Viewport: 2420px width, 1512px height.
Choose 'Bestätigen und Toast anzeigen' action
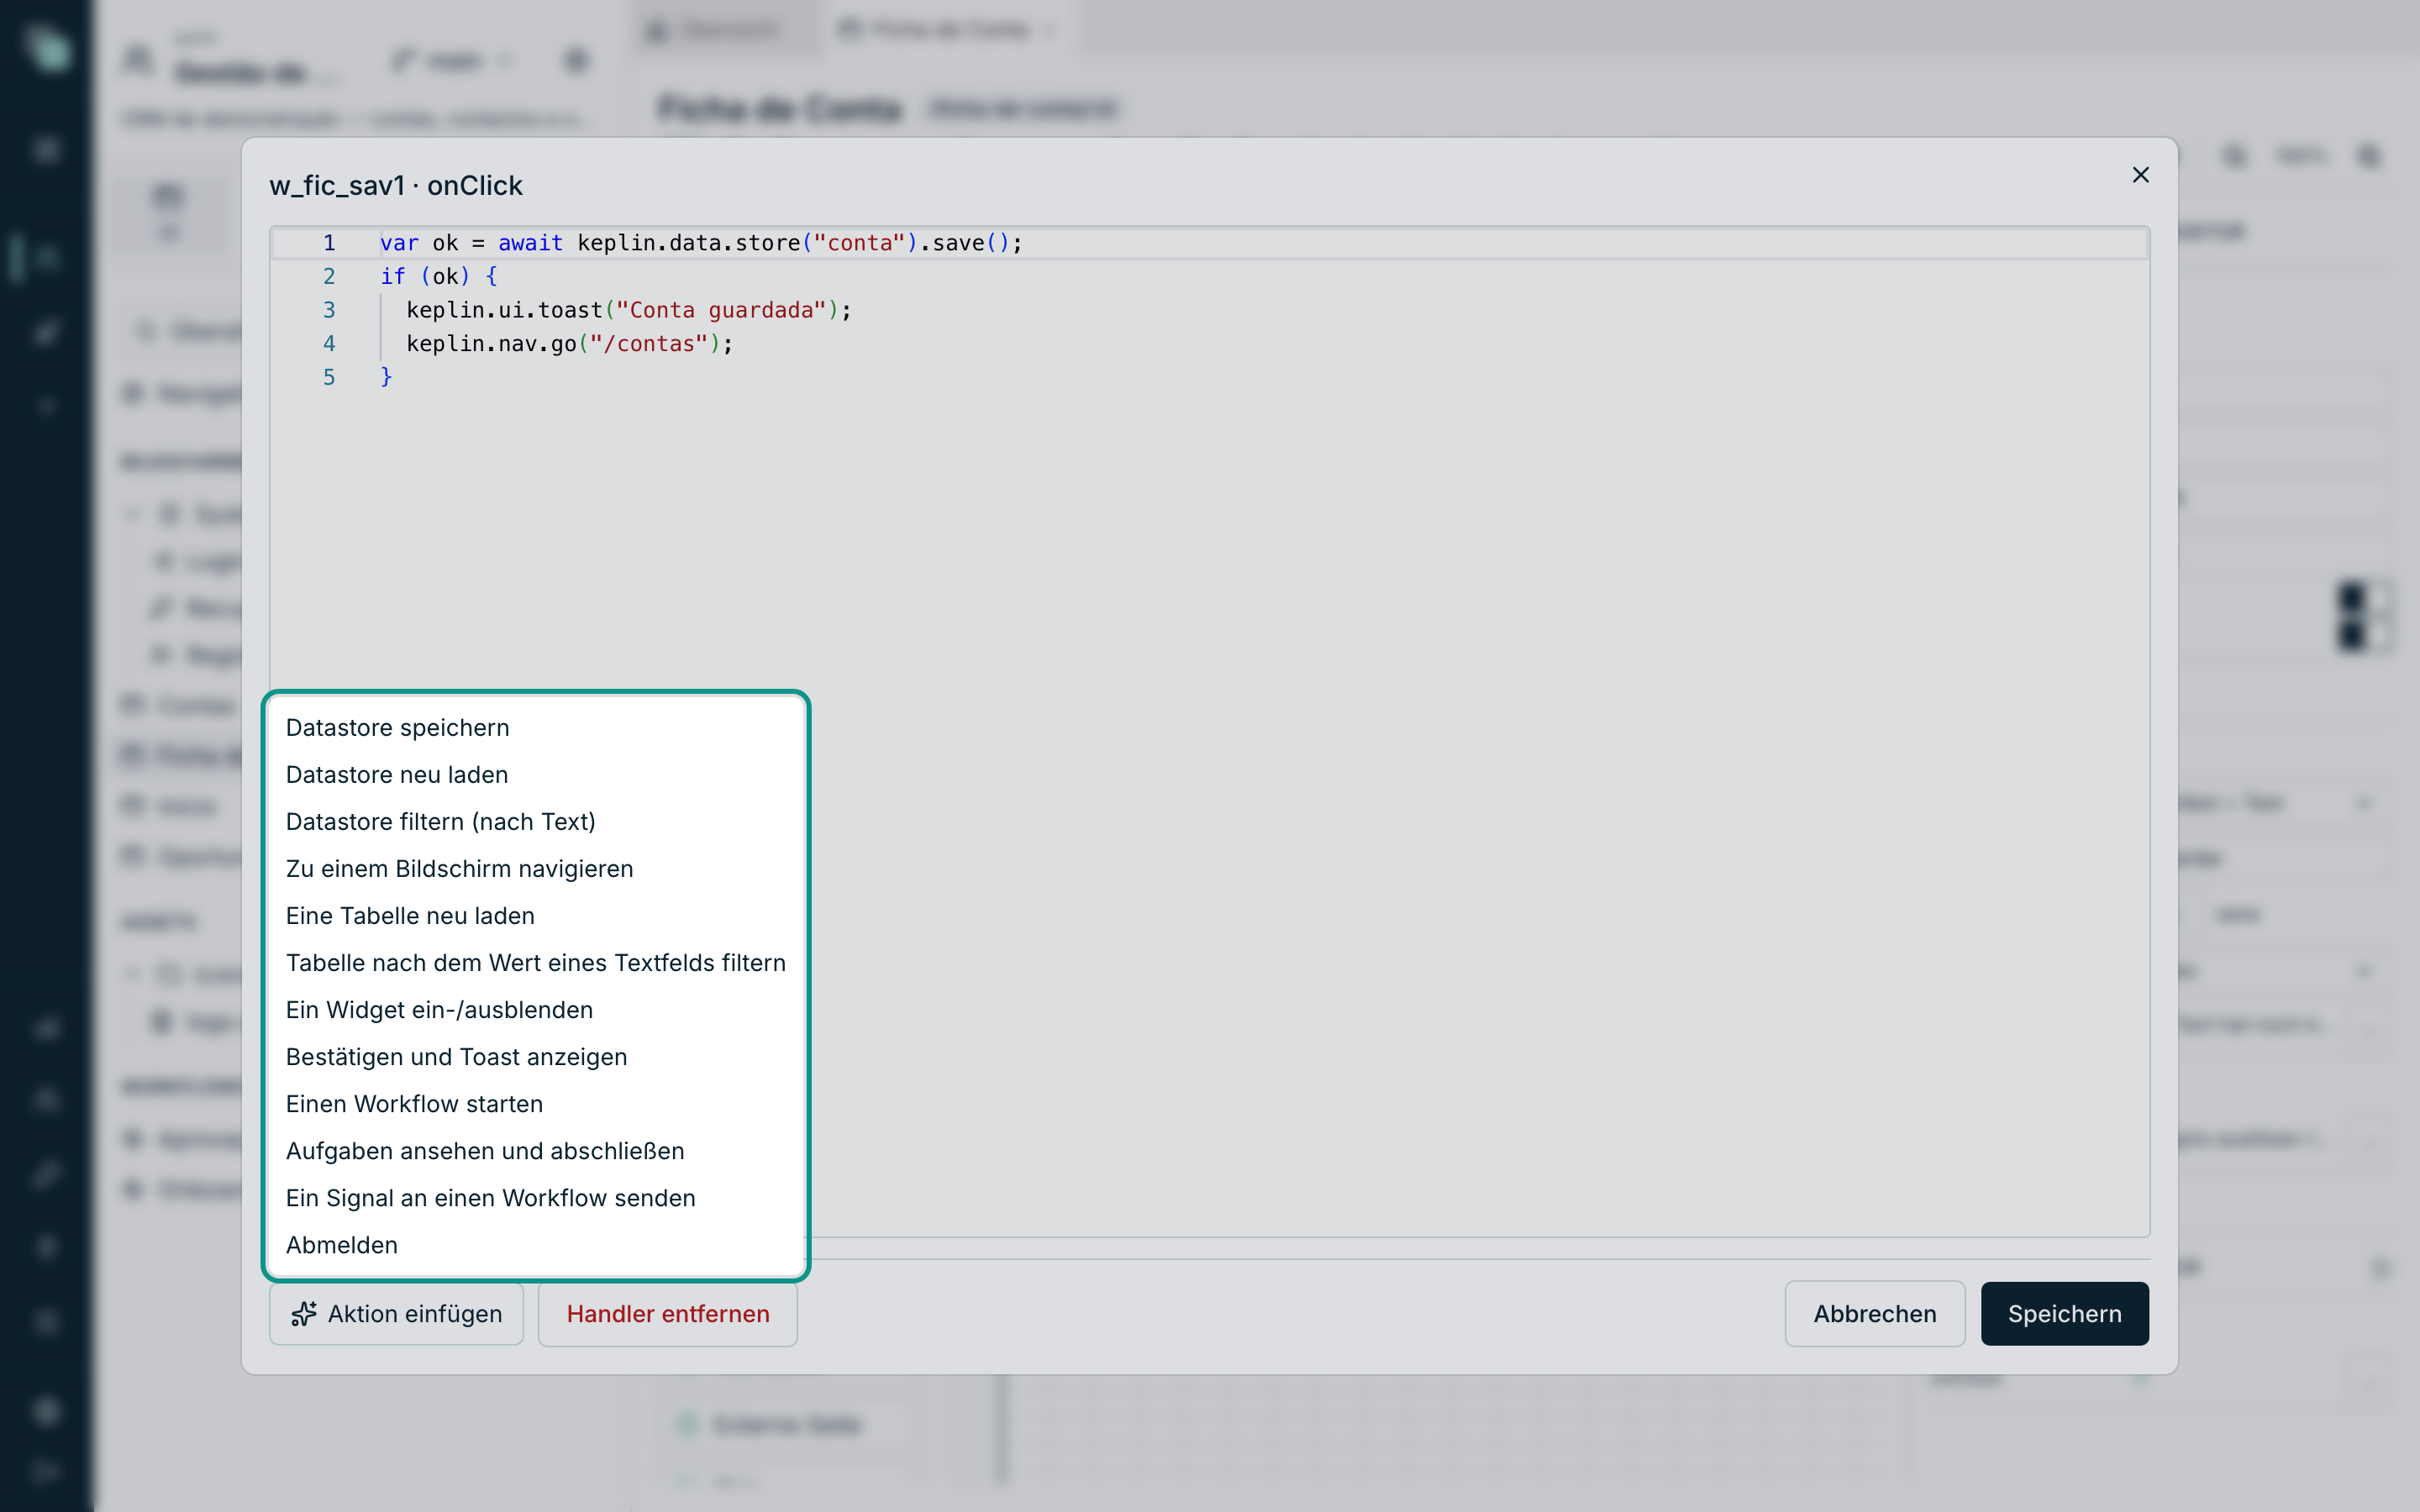point(536,1056)
